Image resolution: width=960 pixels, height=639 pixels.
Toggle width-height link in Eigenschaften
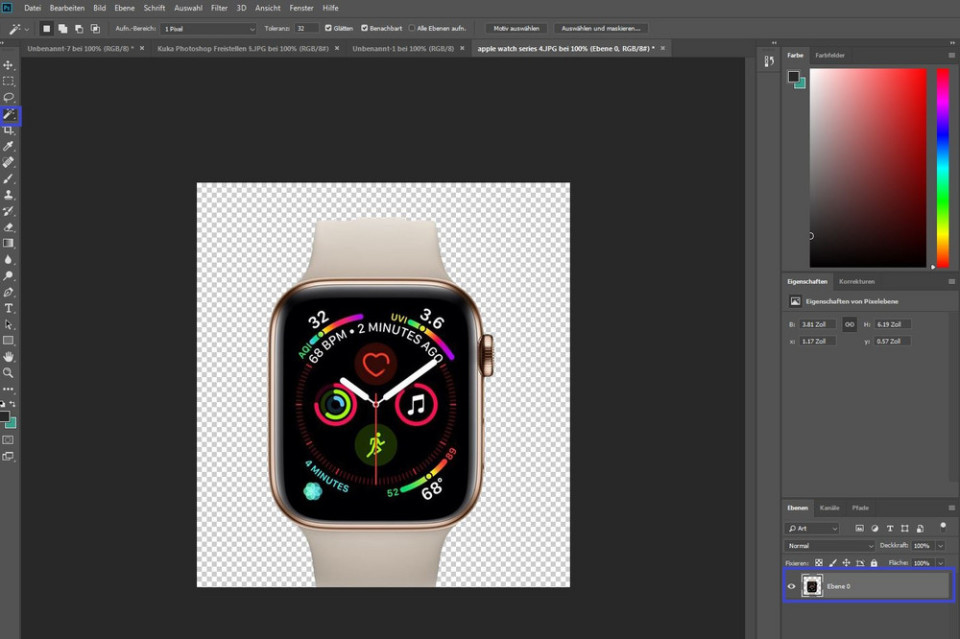point(849,324)
